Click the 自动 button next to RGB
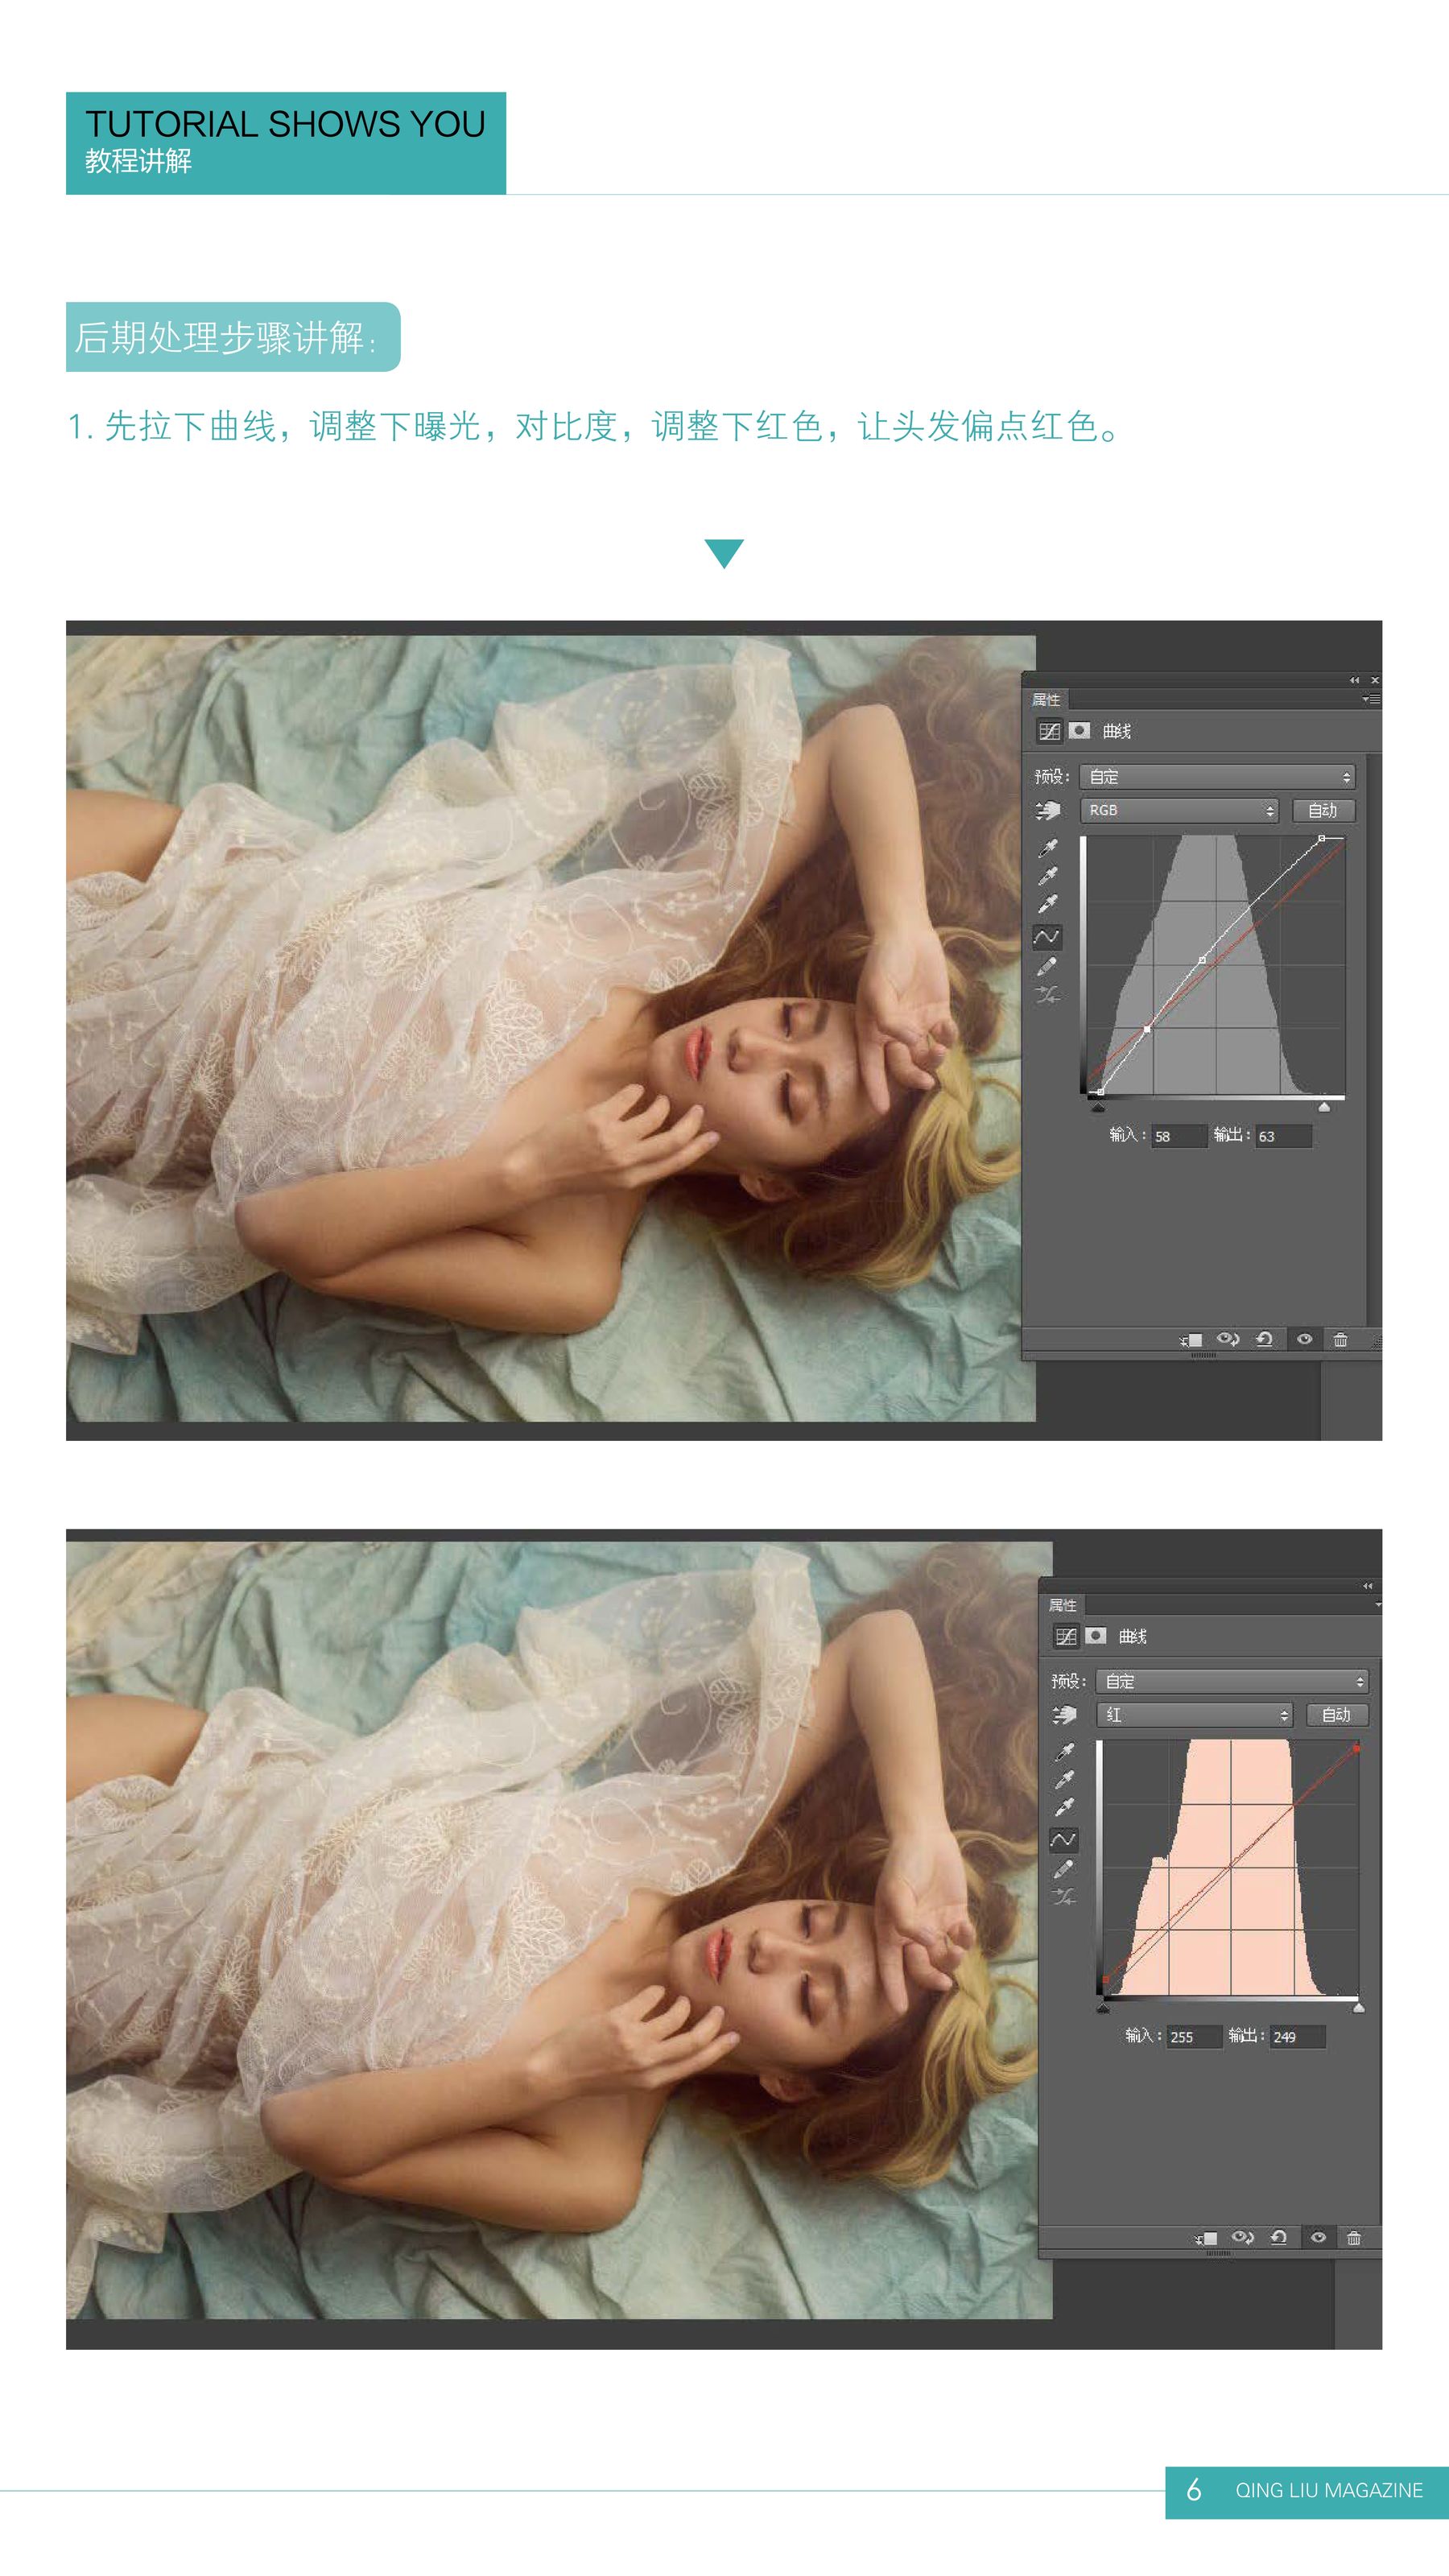This screenshot has height=2576, width=1449. (1322, 810)
